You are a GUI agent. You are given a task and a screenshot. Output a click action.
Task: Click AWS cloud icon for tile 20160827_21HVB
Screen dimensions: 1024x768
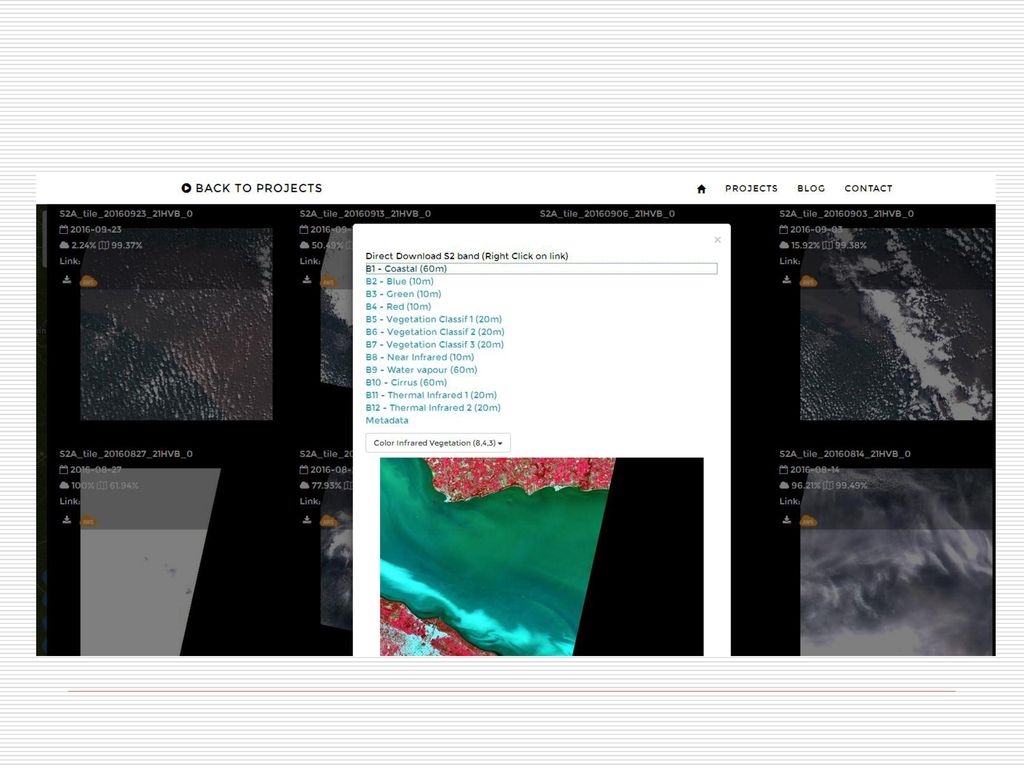(x=88, y=522)
